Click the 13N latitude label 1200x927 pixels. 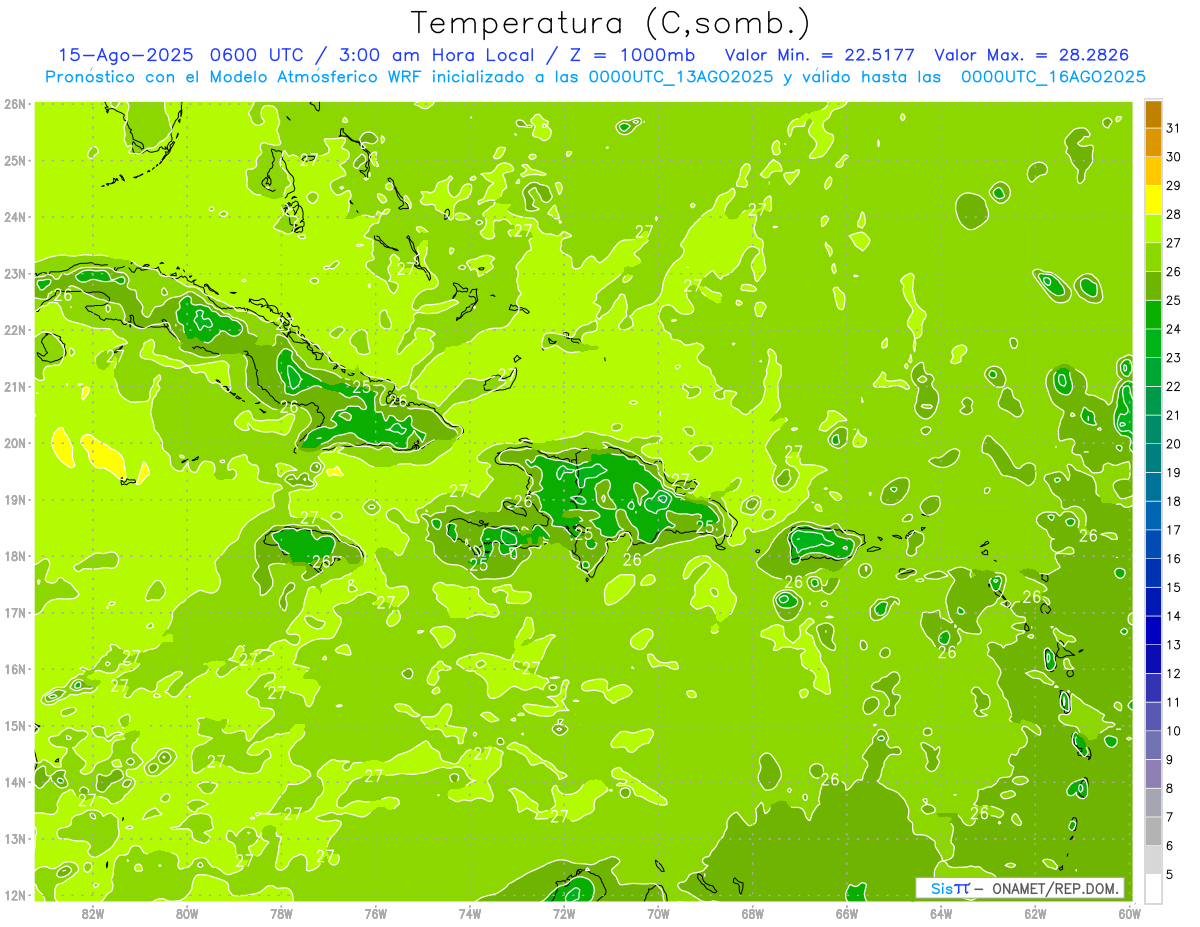click(x=15, y=838)
